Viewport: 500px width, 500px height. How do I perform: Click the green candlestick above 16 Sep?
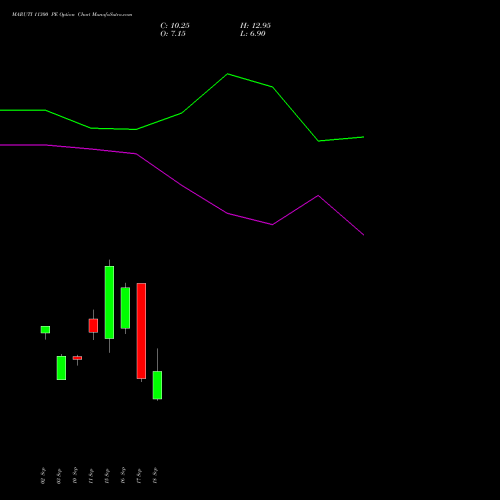click(x=125, y=308)
